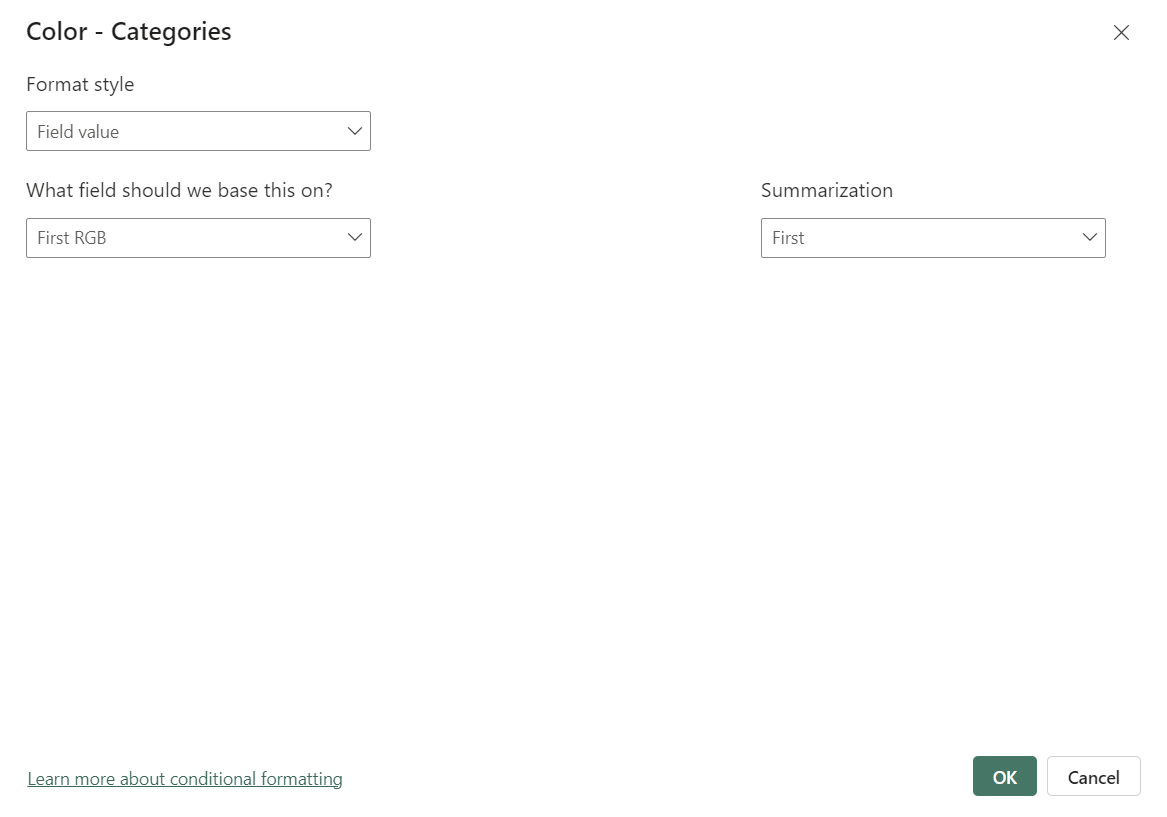The width and height of the screenshot is (1167, 817).
Task: Confirm with the green OK button
Action: pyautogui.click(x=1004, y=777)
